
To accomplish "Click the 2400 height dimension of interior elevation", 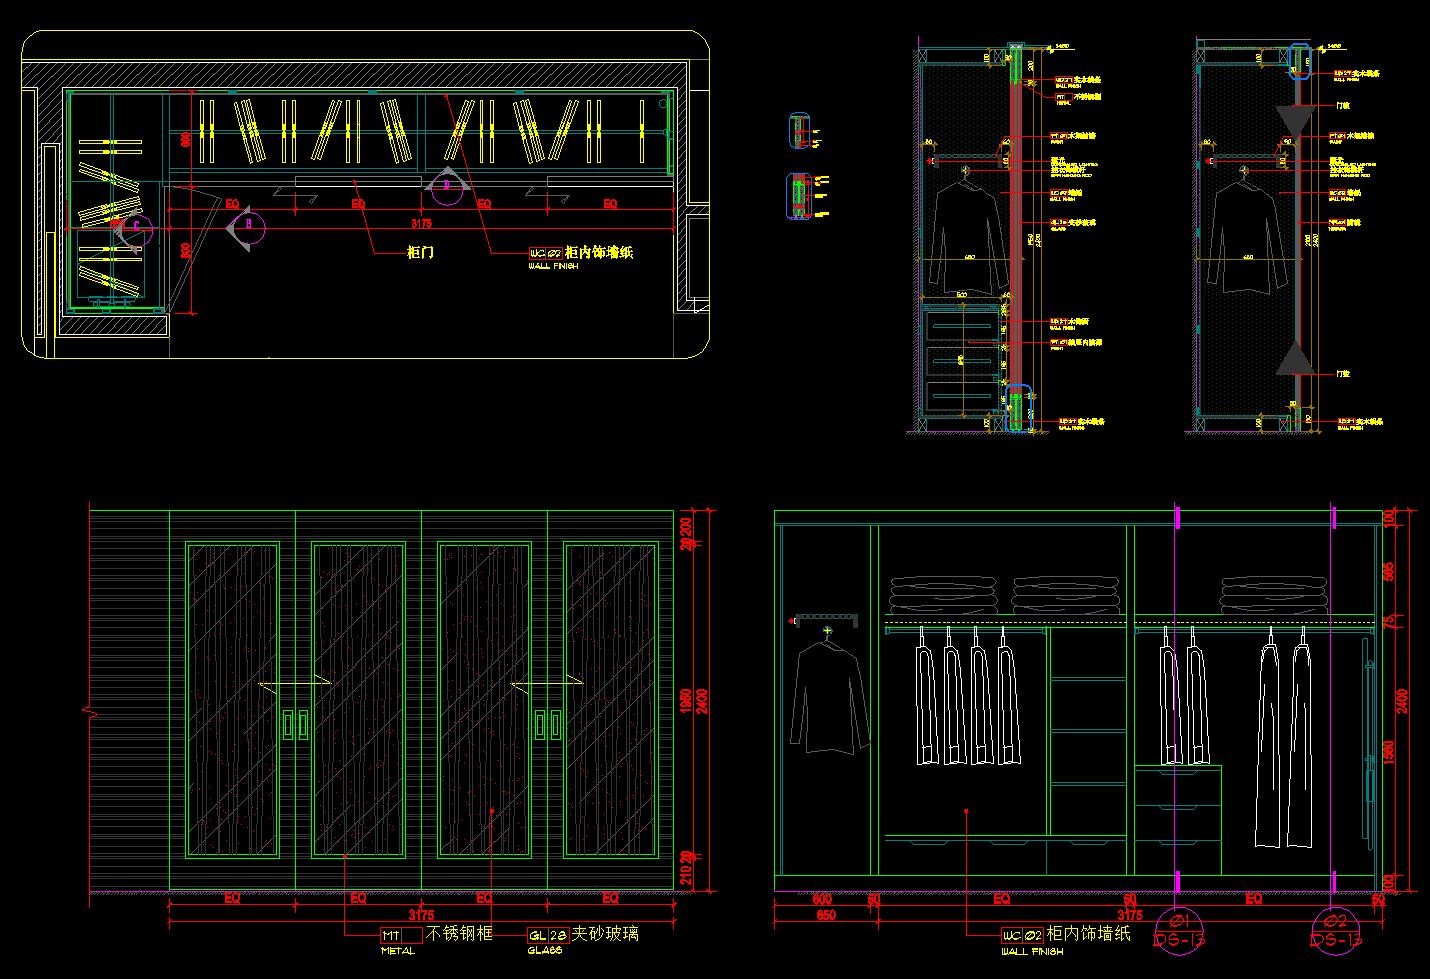I will click(1402, 700).
